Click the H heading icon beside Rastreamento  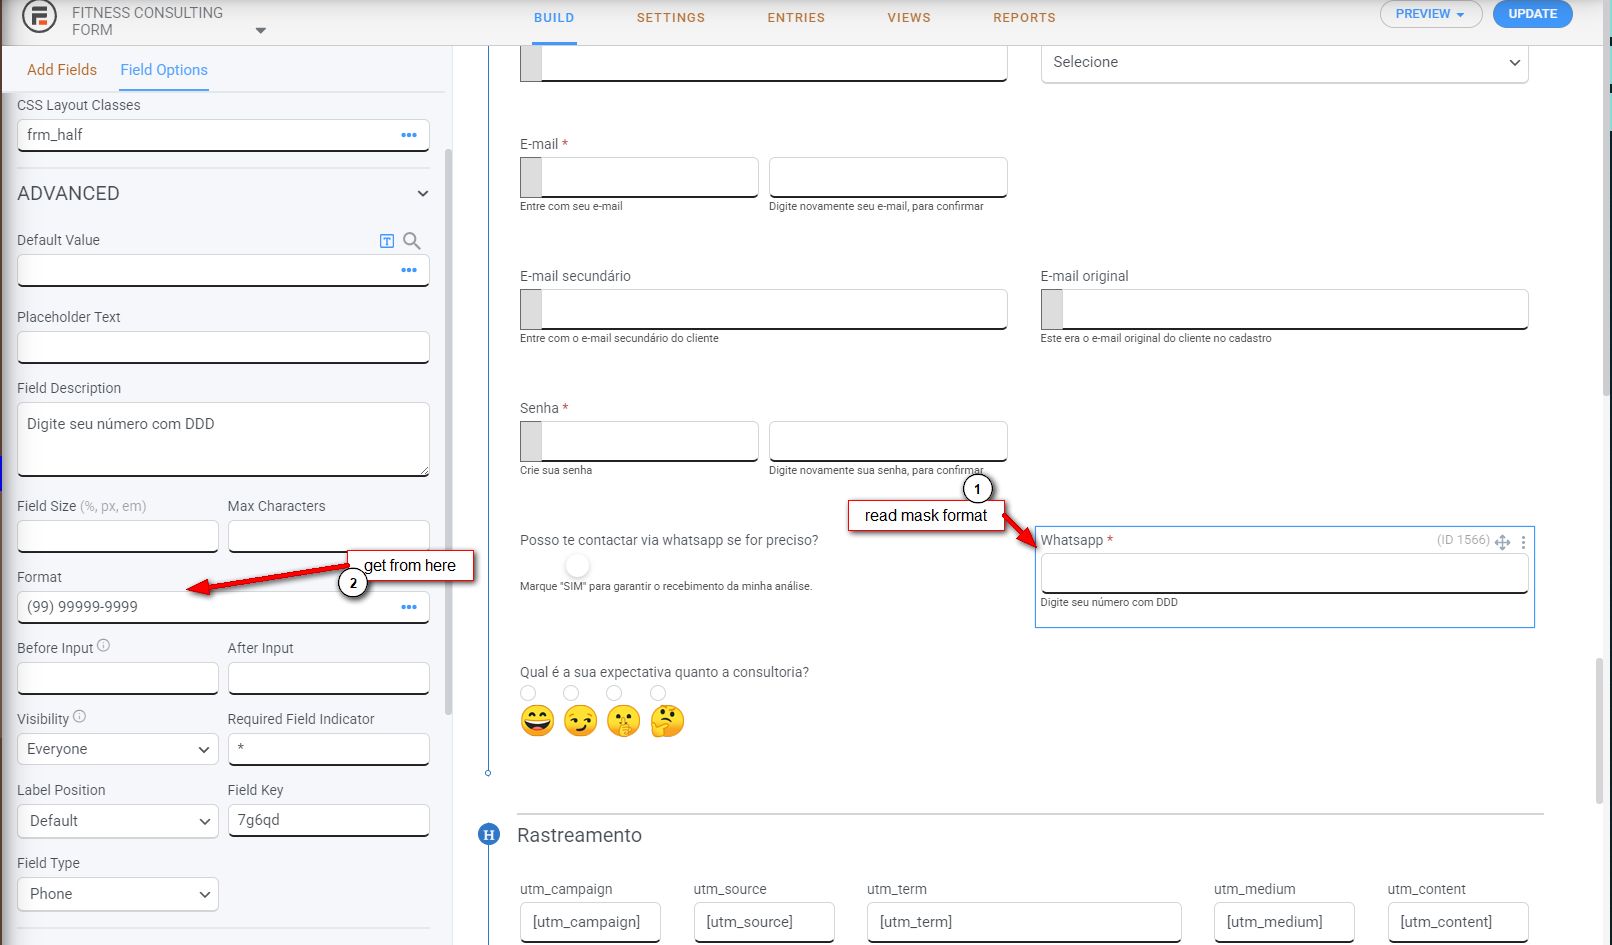pos(489,834)
